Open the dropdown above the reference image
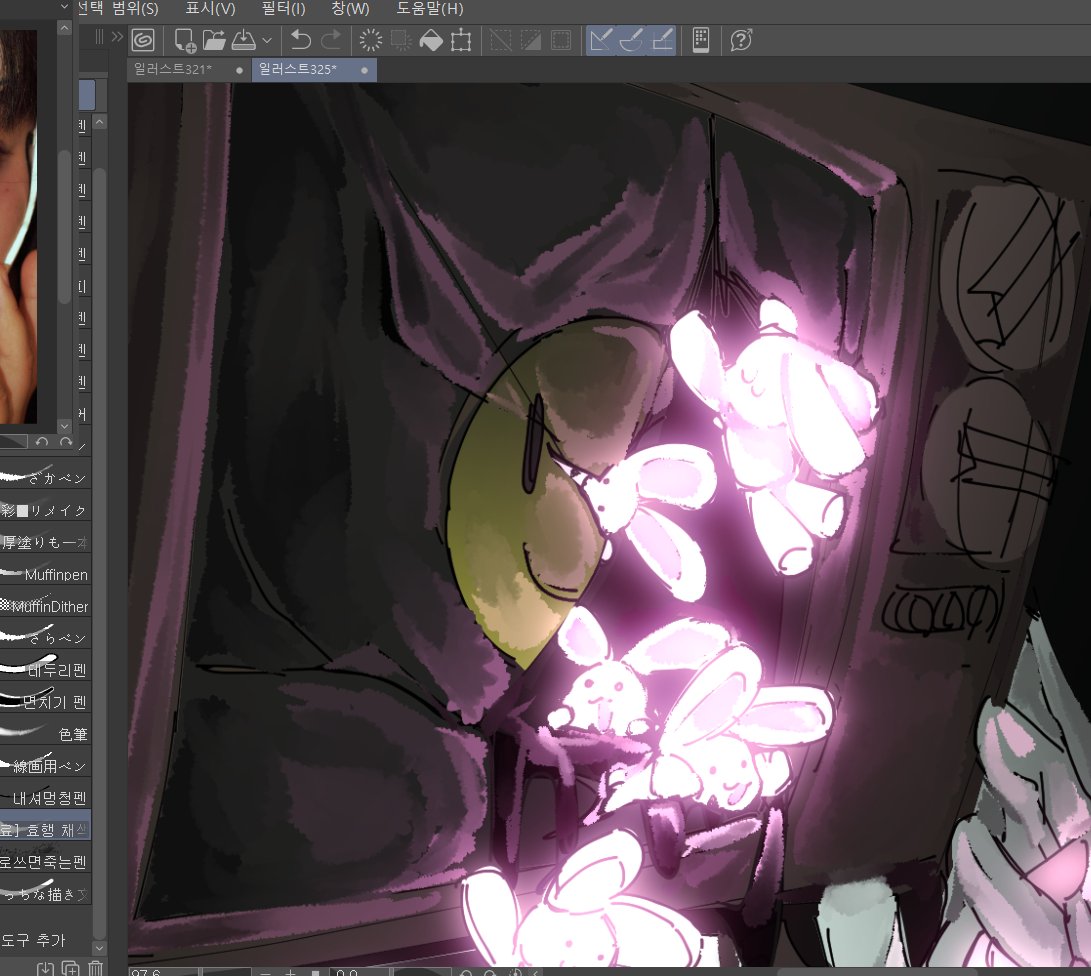The width and height of the screenshot is (1091, 976). point(65,7)
